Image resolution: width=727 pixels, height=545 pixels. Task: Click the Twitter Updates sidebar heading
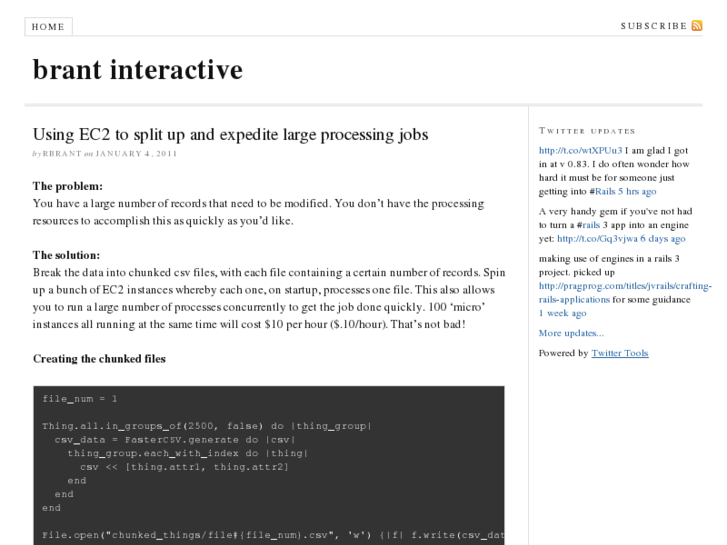pos(587,130)
